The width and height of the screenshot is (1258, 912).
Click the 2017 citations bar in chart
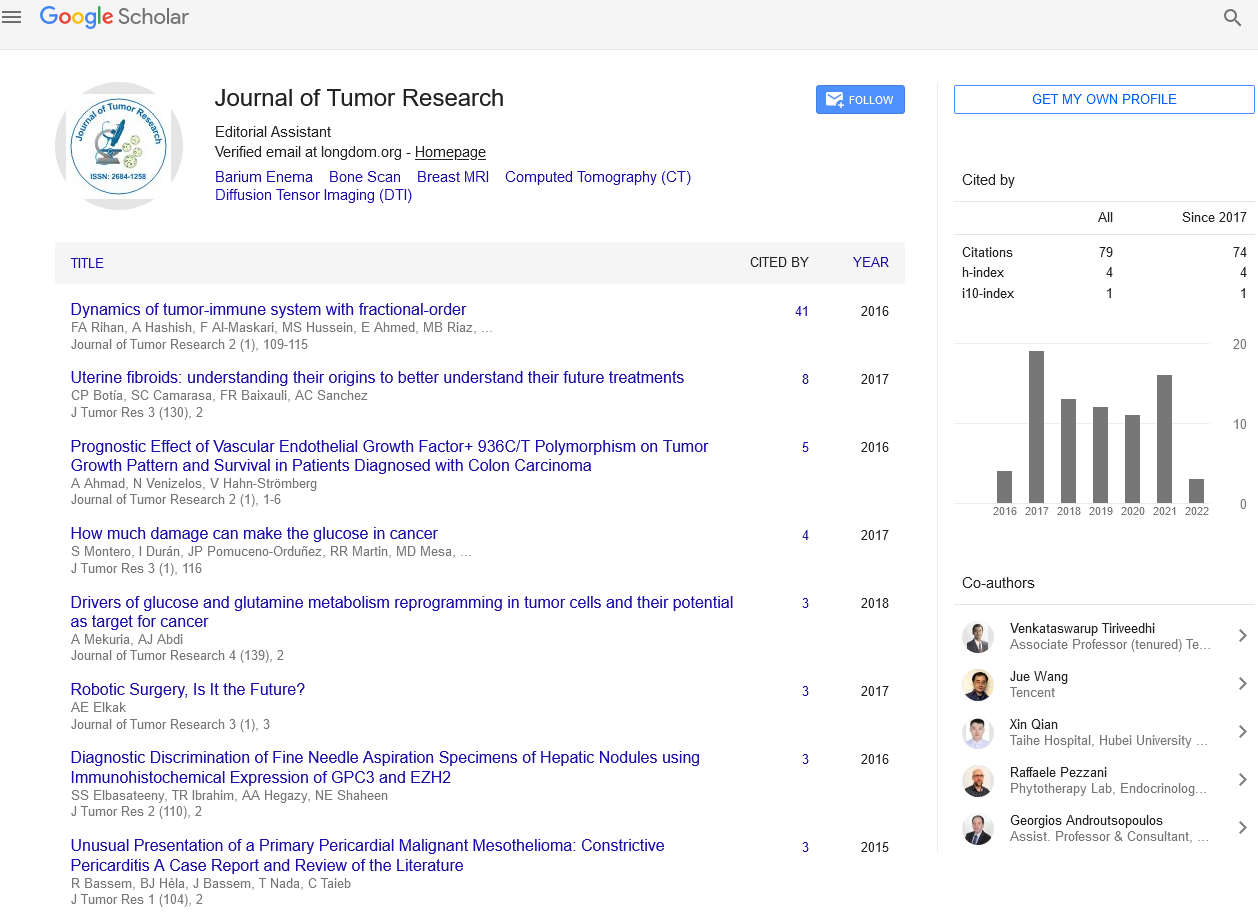point(1036,427)
